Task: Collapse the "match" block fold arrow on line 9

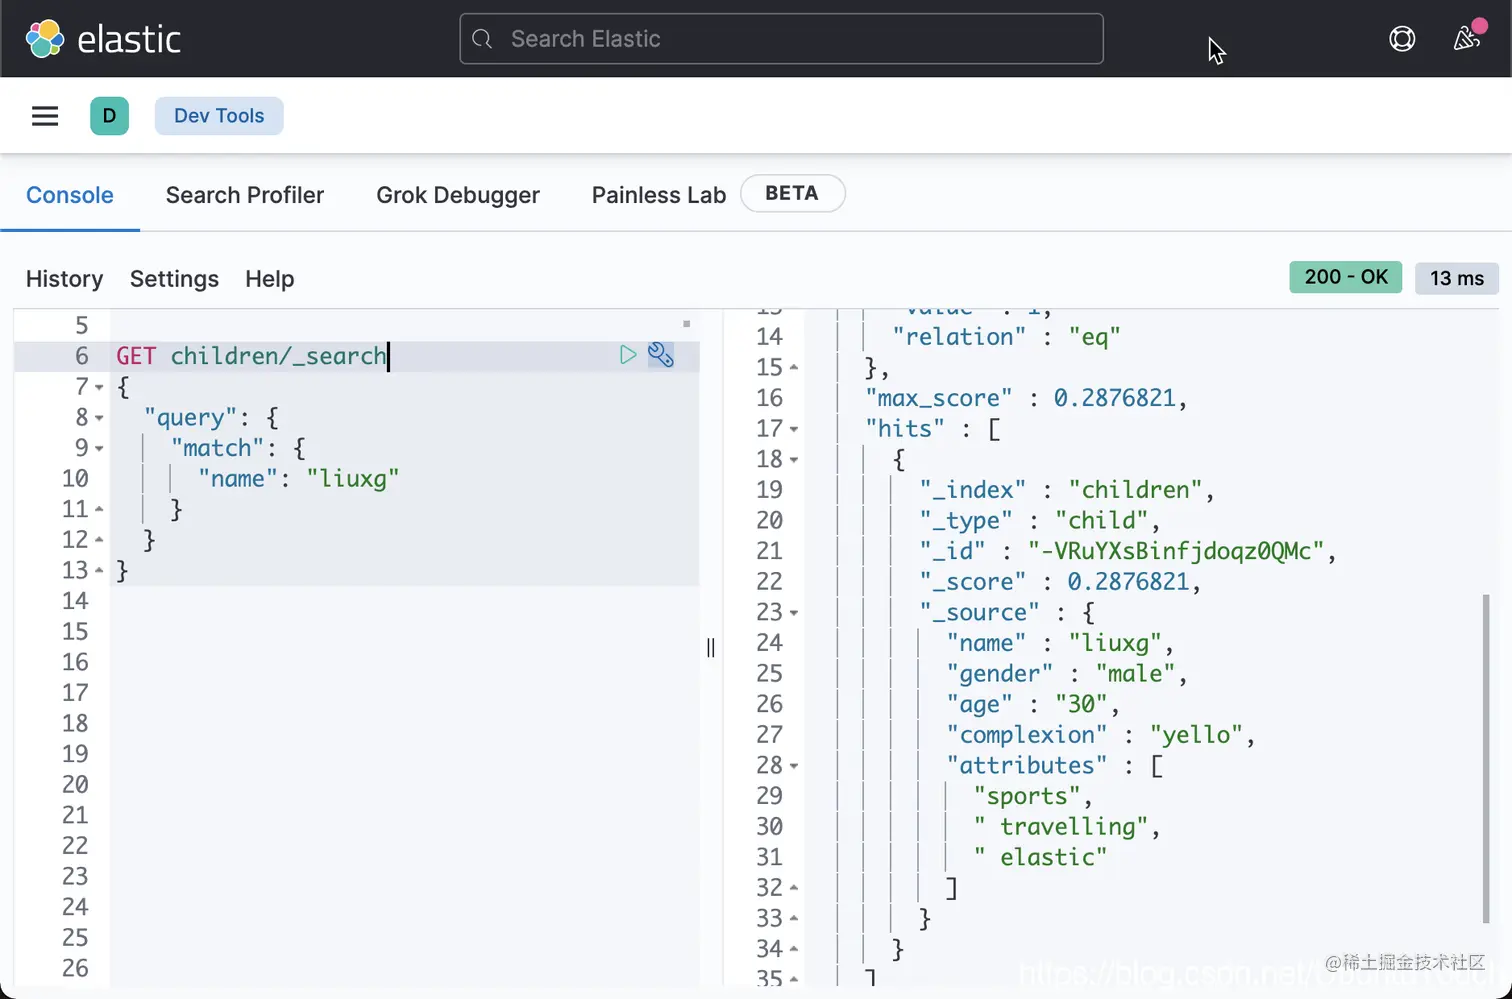Action: pyautogui.click(x=99, y=448)
